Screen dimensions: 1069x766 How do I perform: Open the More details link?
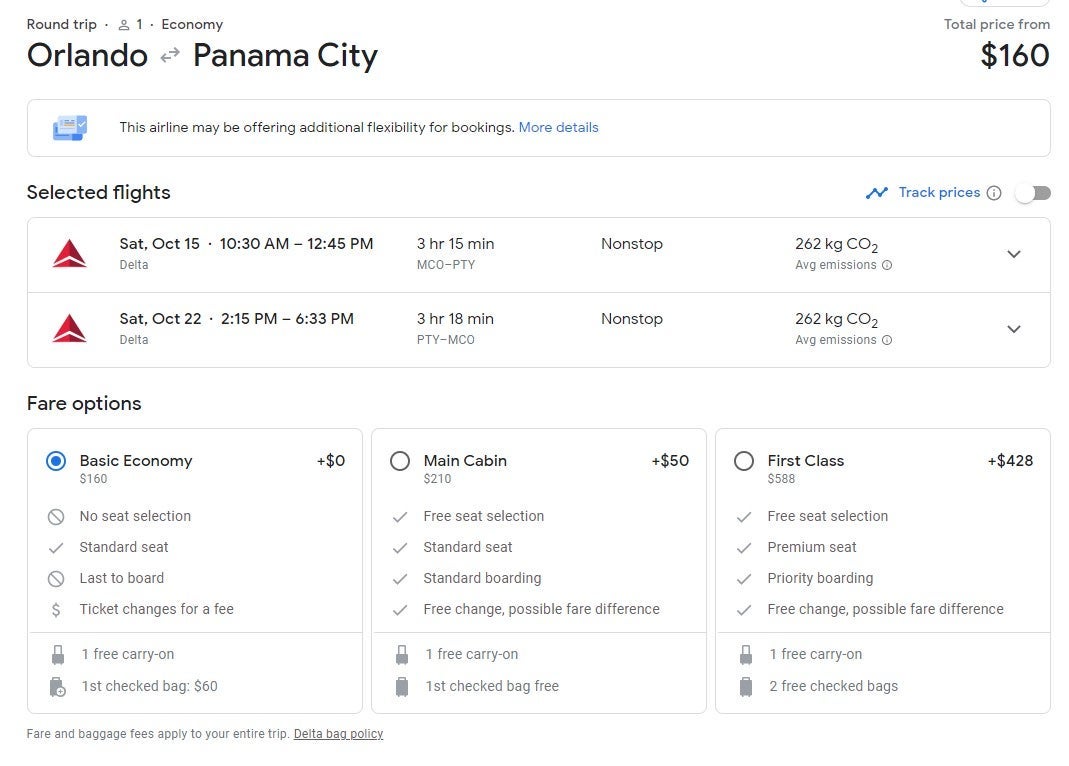tap(558, 127)
